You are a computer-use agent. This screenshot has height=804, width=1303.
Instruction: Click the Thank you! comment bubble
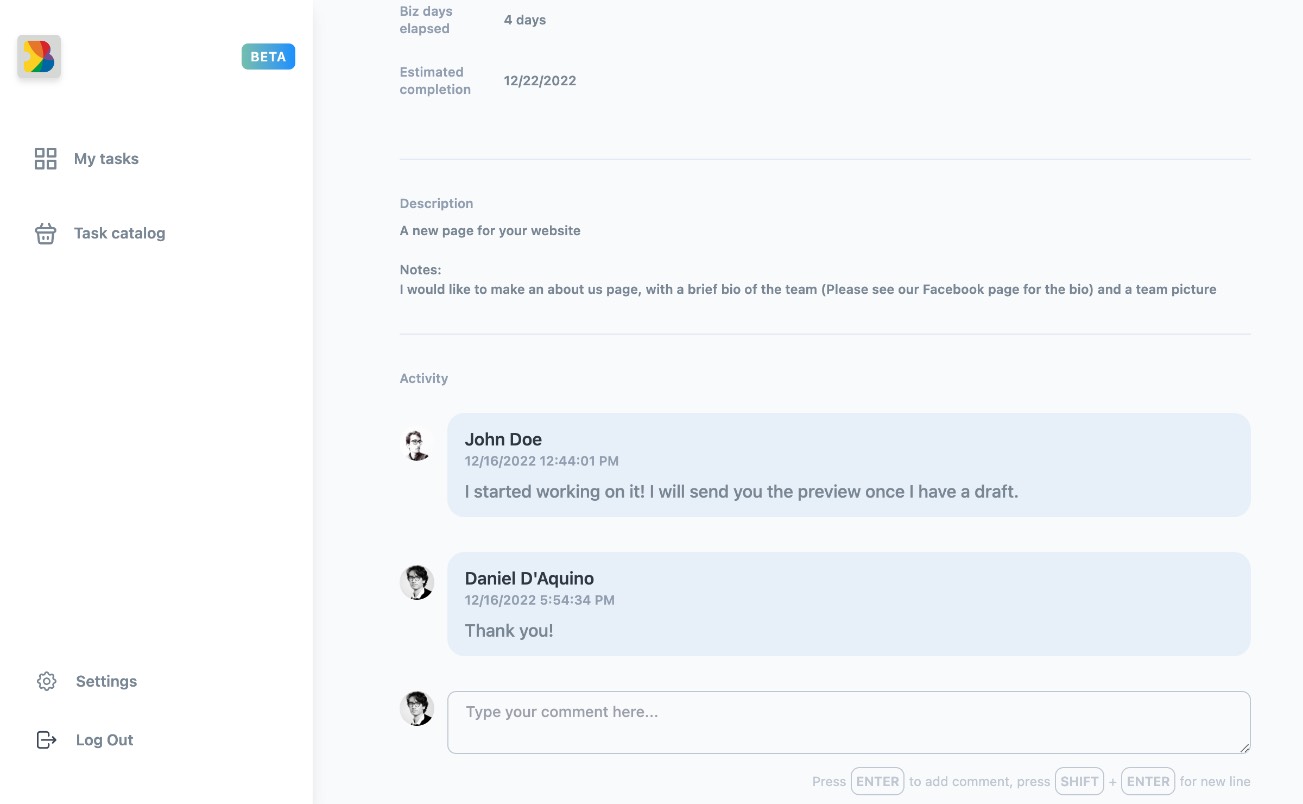(849, 604)
